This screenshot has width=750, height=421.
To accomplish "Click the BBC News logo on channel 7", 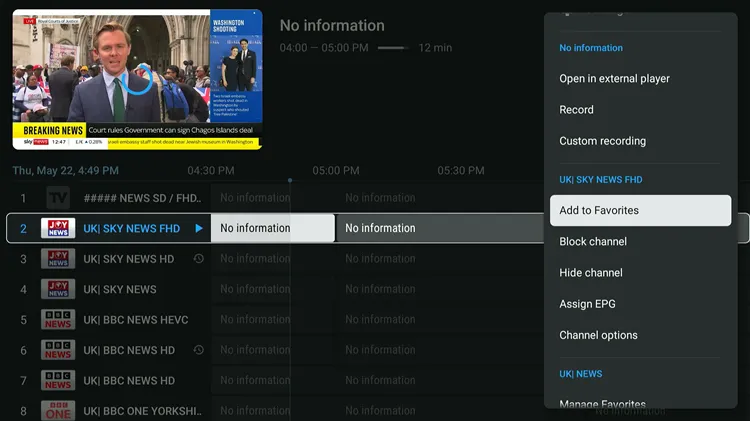I will [58, 380].
